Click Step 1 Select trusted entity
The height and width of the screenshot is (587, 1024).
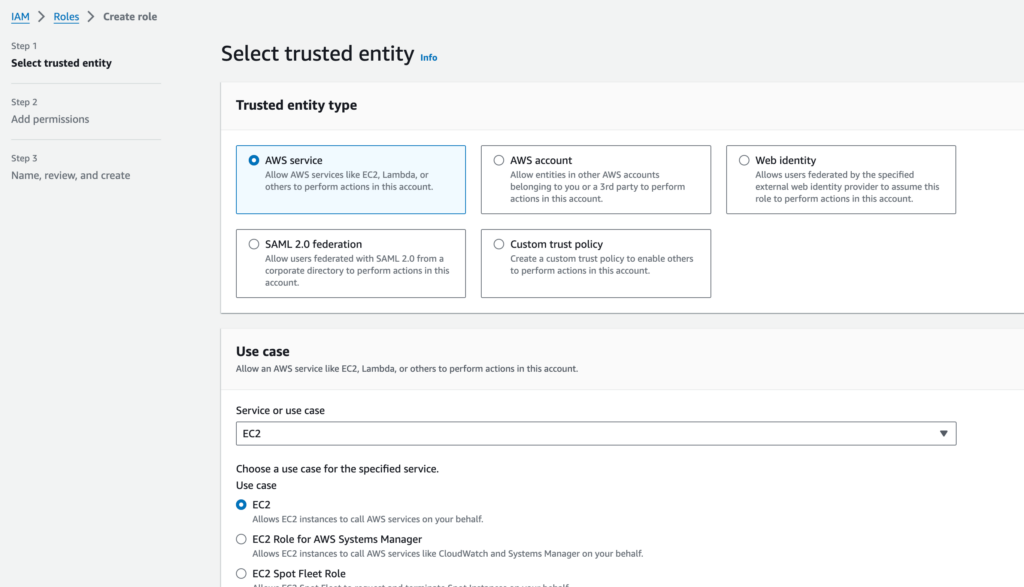(x=61, y=63)
